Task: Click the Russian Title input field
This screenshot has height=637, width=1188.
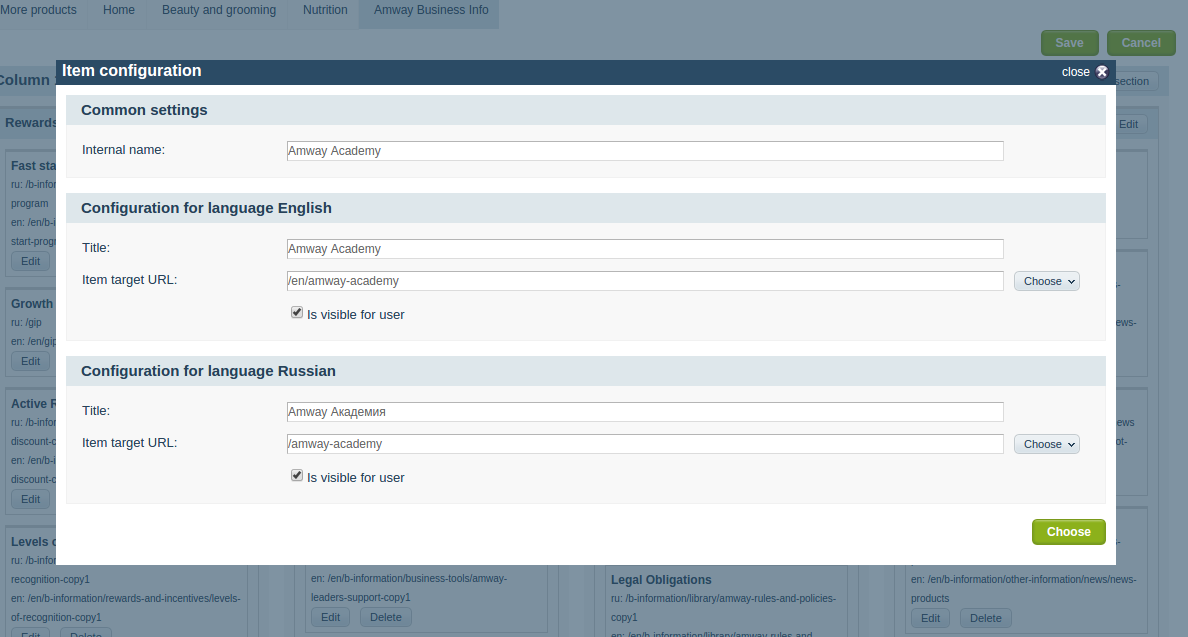Action: coord(645,412)
